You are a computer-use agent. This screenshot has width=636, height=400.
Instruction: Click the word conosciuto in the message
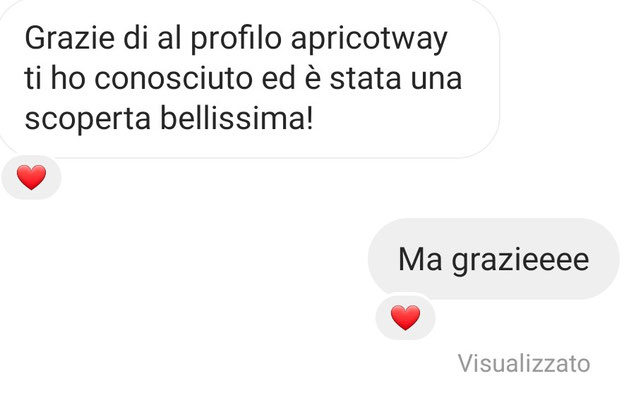[x=173, y=79]
